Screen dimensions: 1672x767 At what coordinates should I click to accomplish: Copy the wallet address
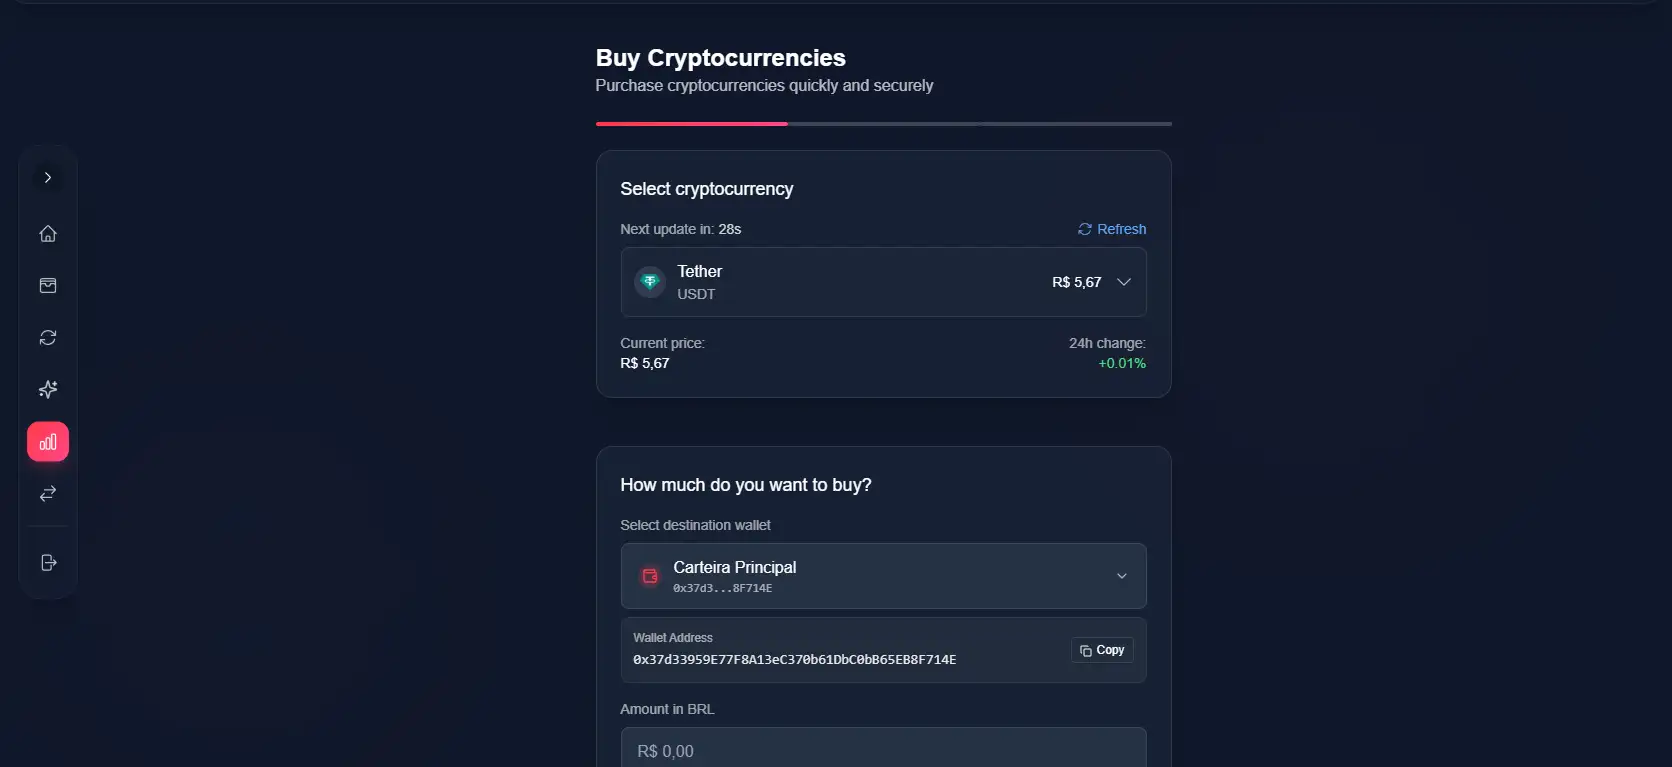click(x=1102, y=650)
